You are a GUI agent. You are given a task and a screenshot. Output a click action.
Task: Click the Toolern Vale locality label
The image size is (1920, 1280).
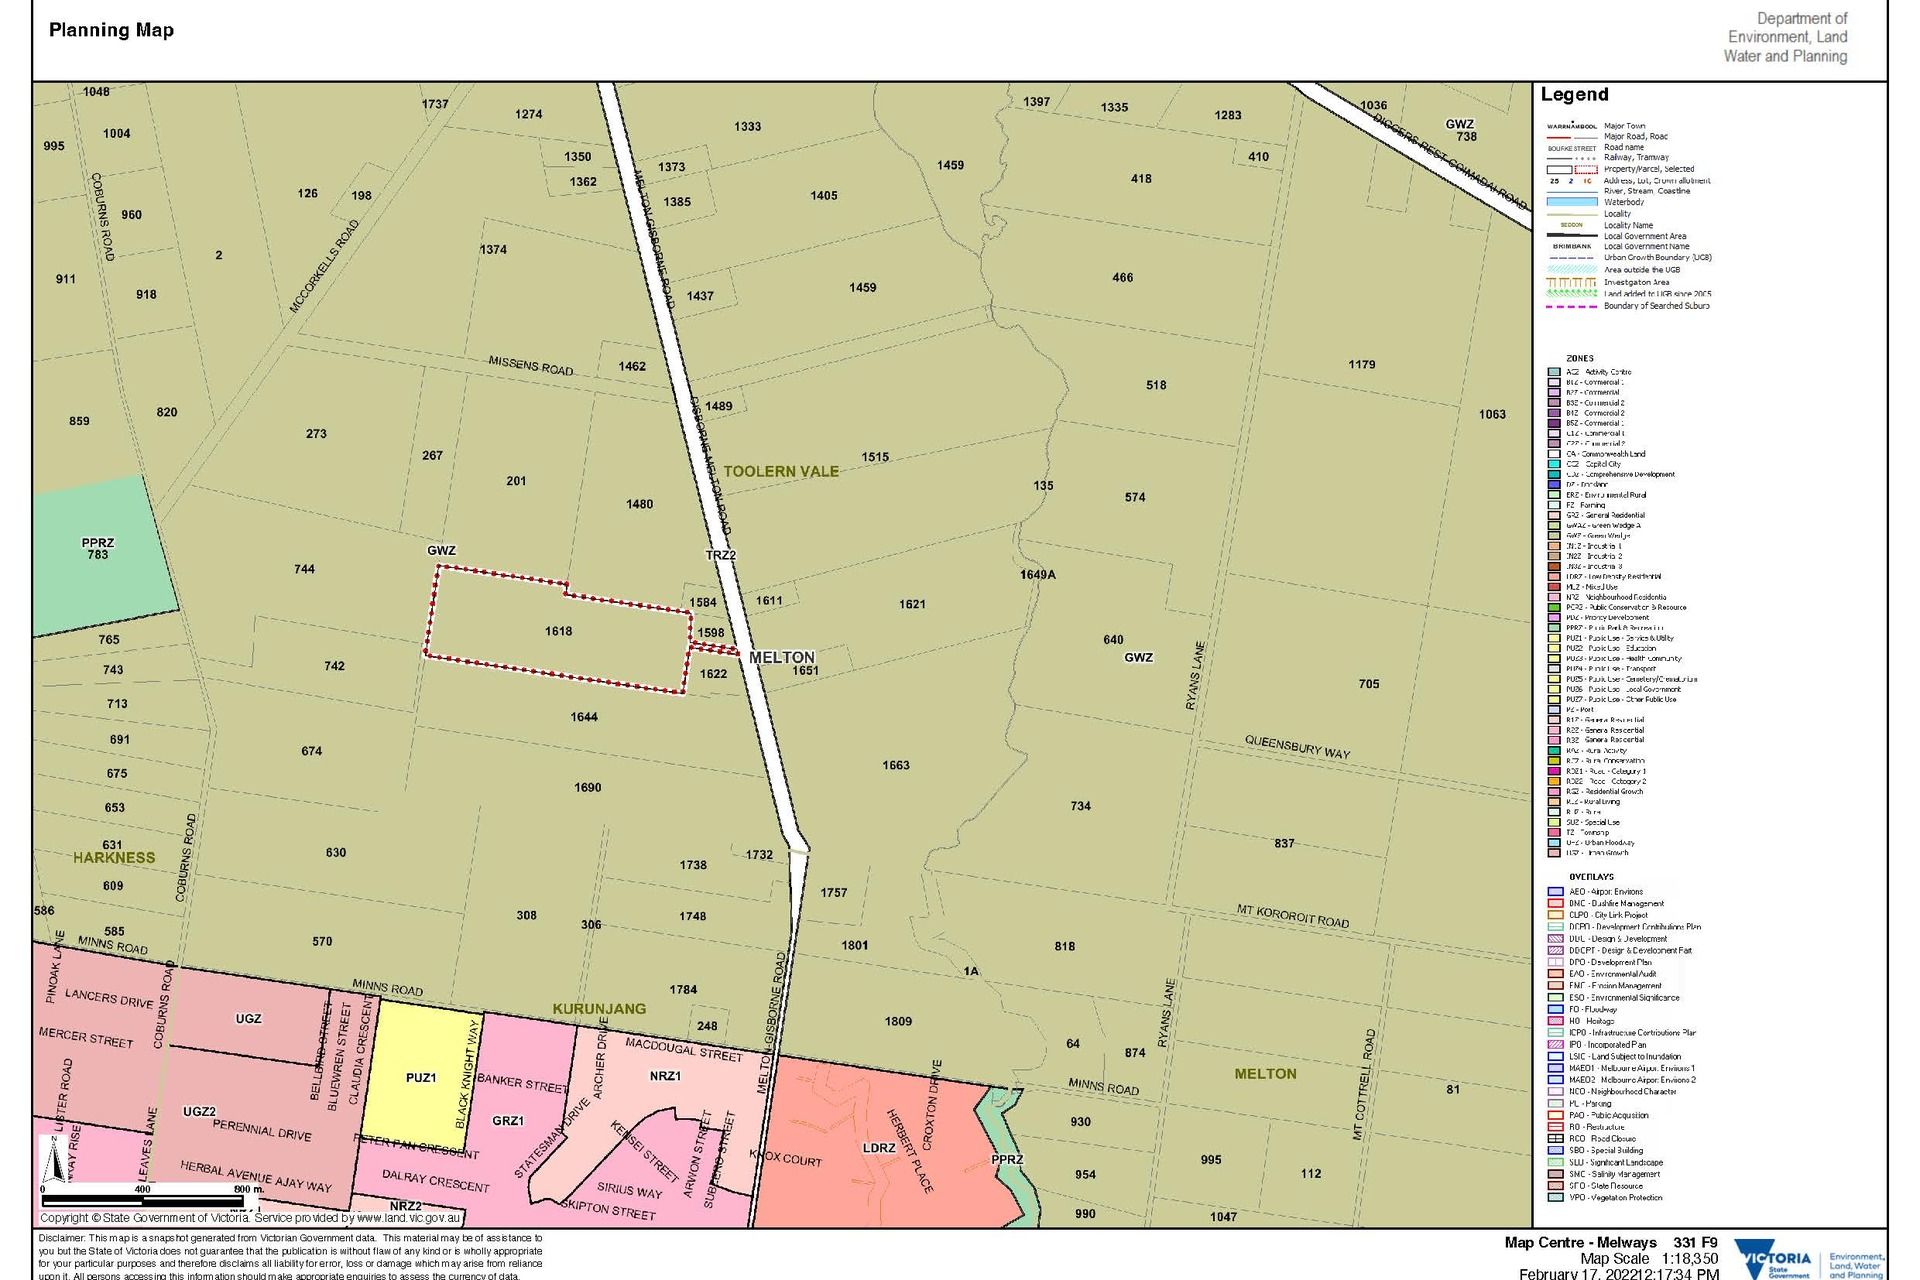[781, 471]
